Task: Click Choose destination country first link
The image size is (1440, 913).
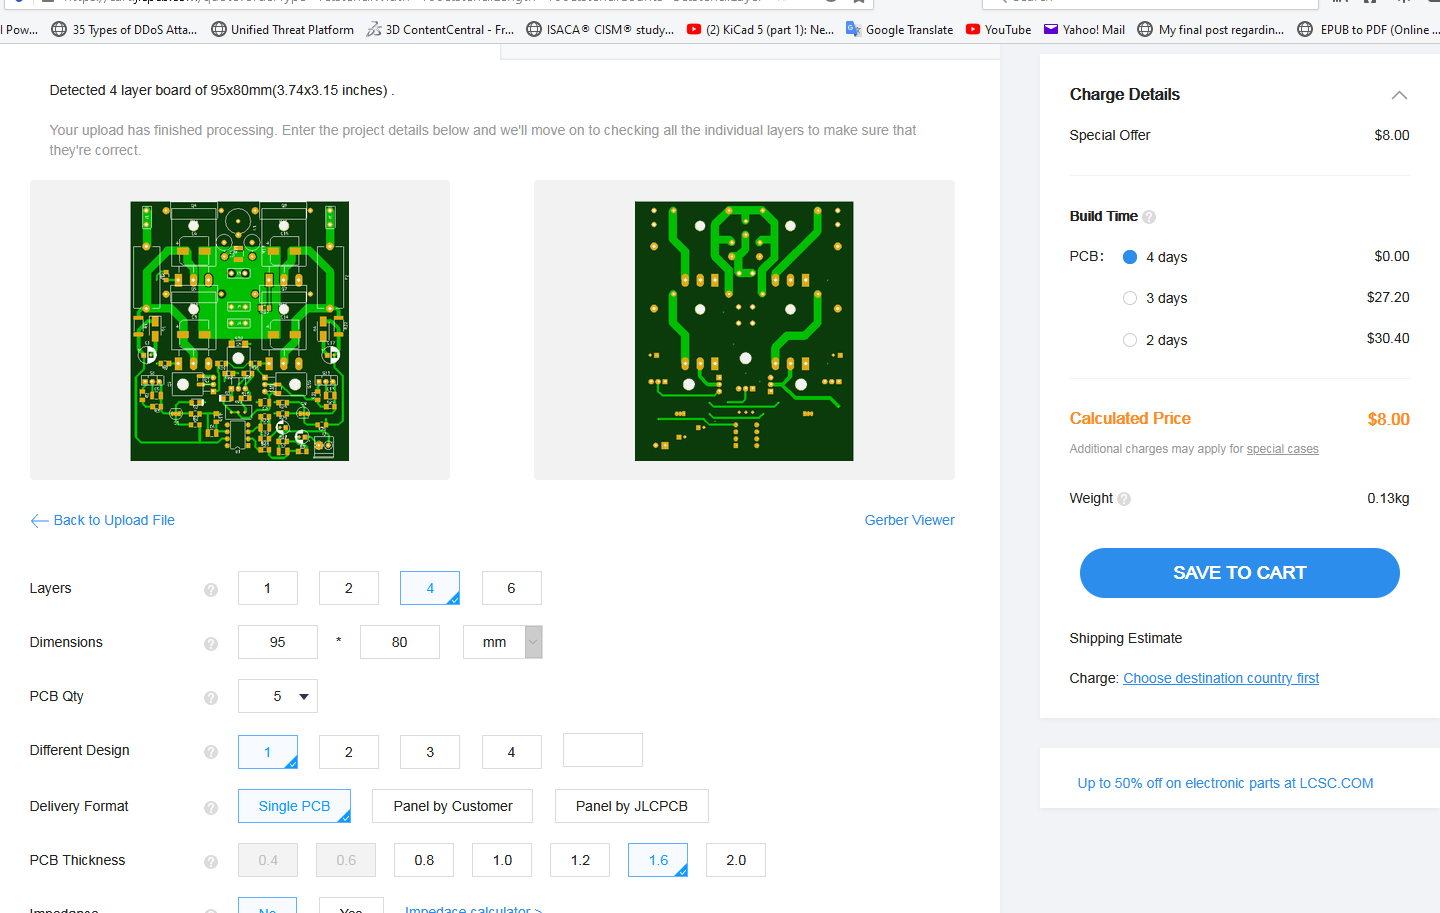Action: [x=1221, y=678]
